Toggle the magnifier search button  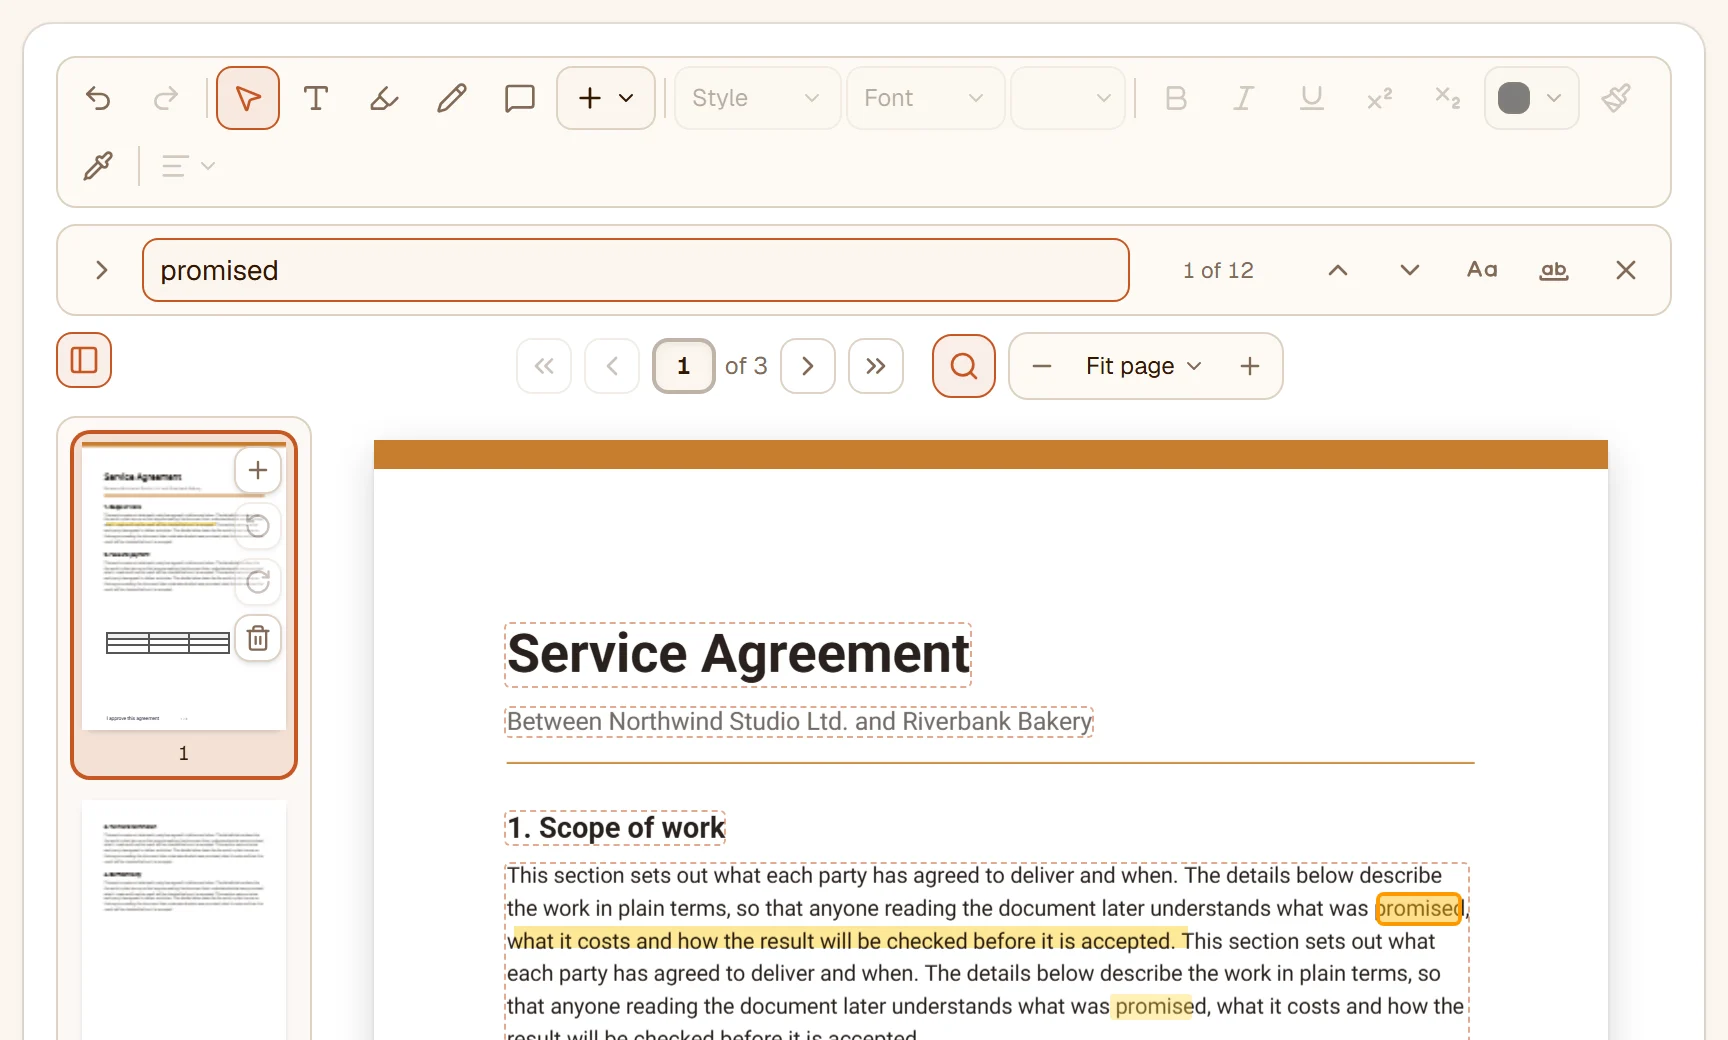(x=964, y=366)
